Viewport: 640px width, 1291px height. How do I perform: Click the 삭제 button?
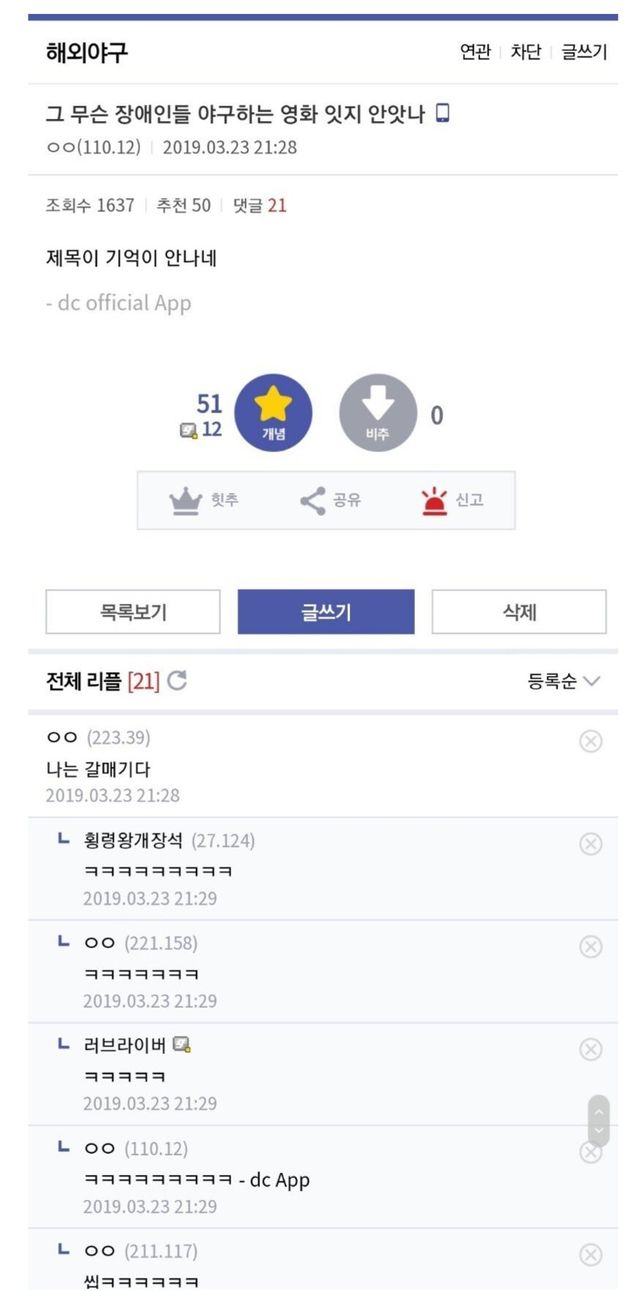coord(519,612)
